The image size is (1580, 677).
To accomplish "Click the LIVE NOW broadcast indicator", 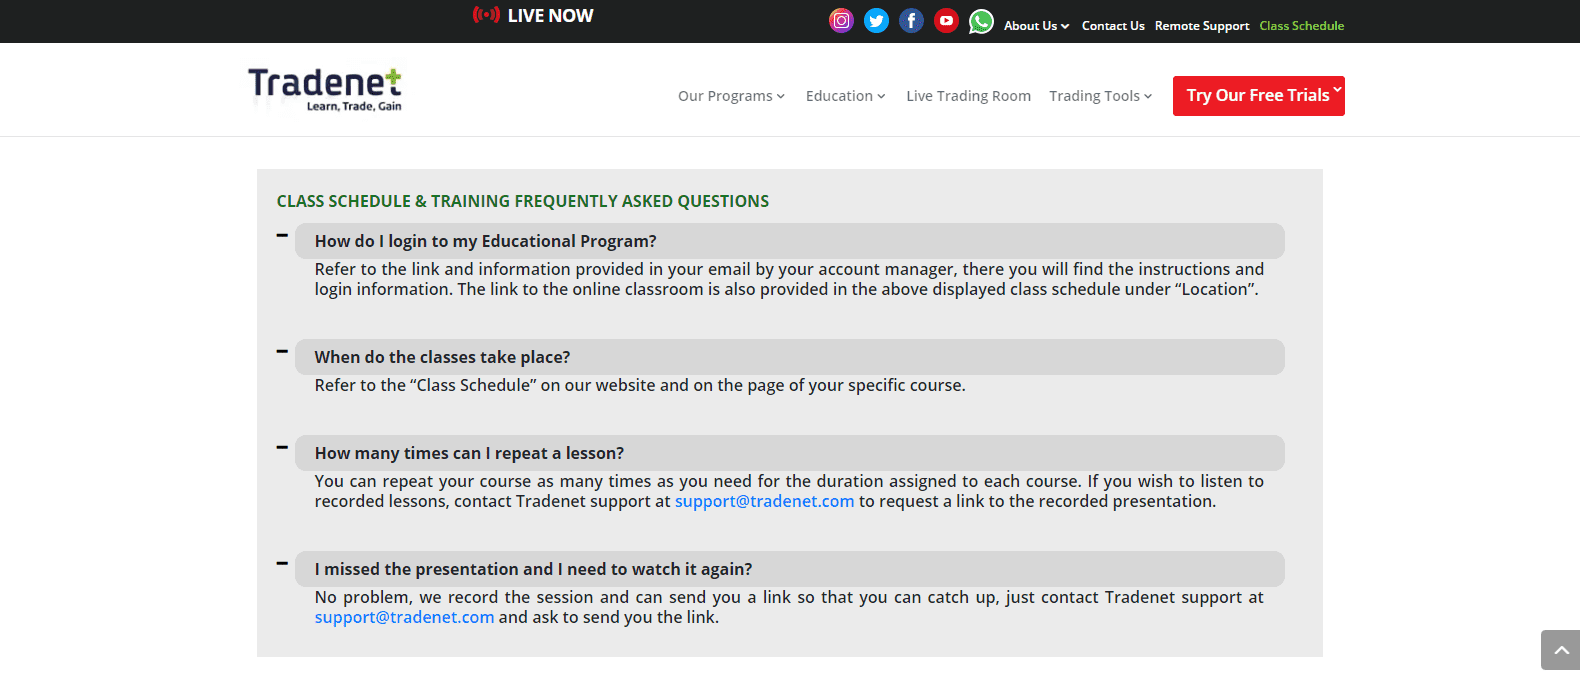I will (x=533, y=15).
